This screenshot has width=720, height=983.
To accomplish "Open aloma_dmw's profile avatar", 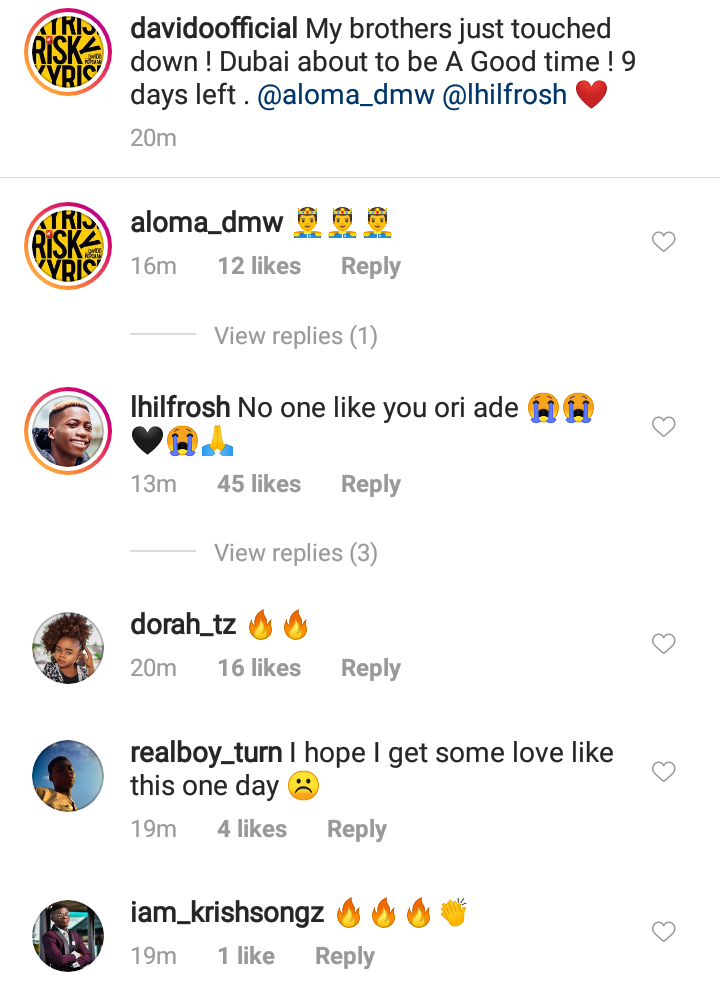I will coord(68,246).
